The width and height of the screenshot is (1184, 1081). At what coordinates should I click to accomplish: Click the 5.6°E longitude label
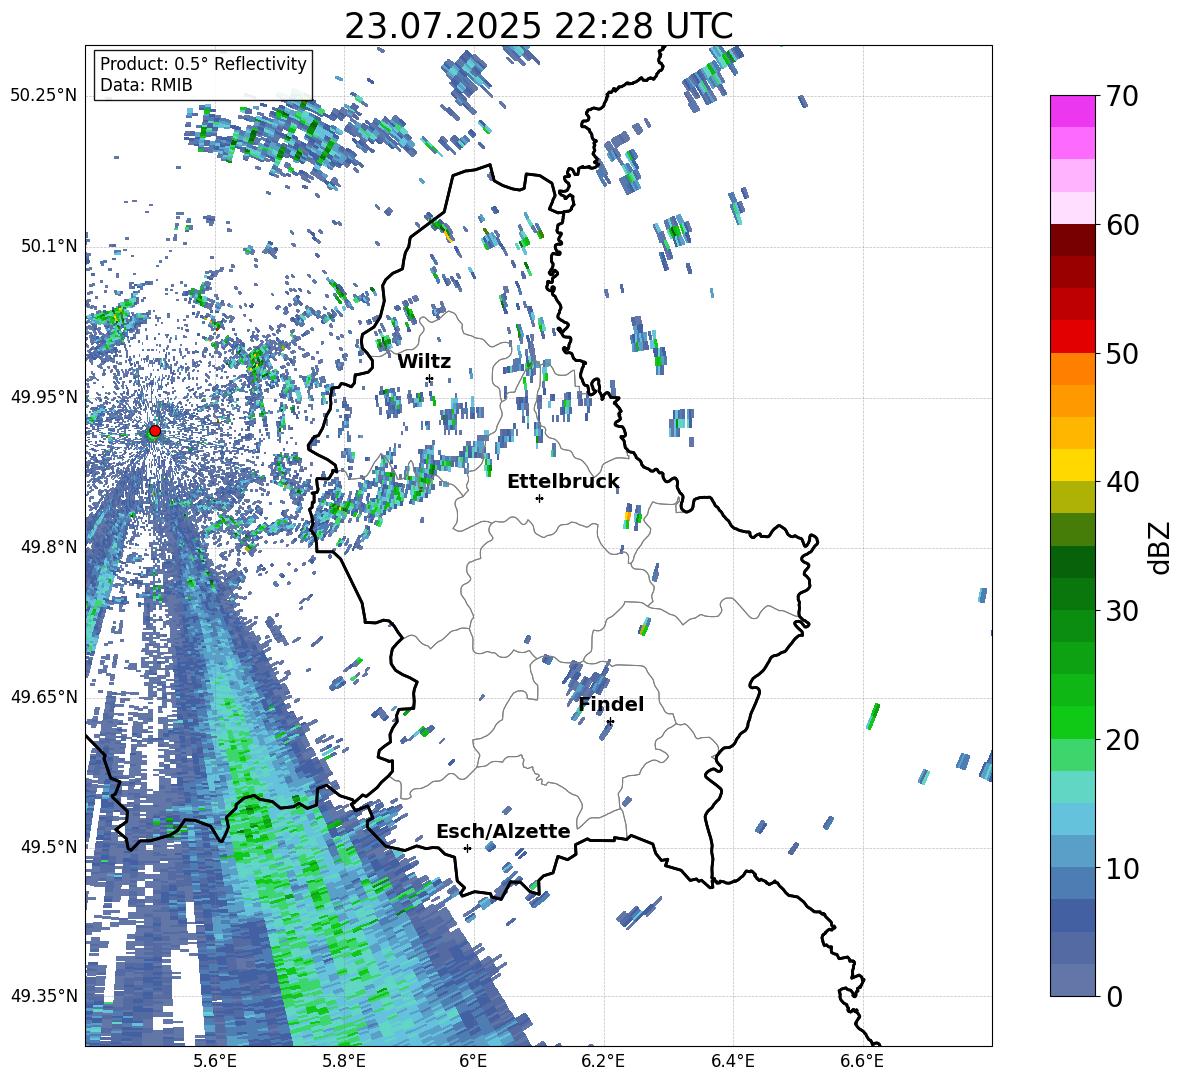point(215,1061)
